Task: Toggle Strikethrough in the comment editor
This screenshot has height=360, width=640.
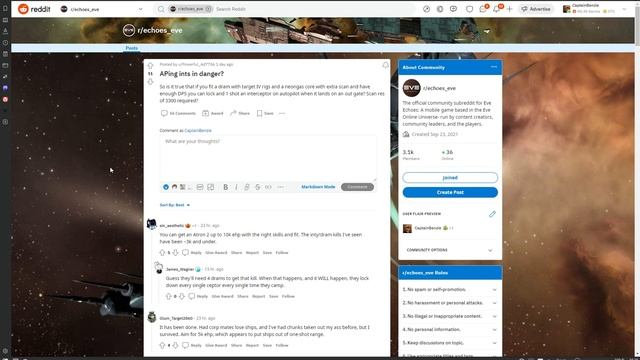Action: pyautogui.click(x=258, y=187)
